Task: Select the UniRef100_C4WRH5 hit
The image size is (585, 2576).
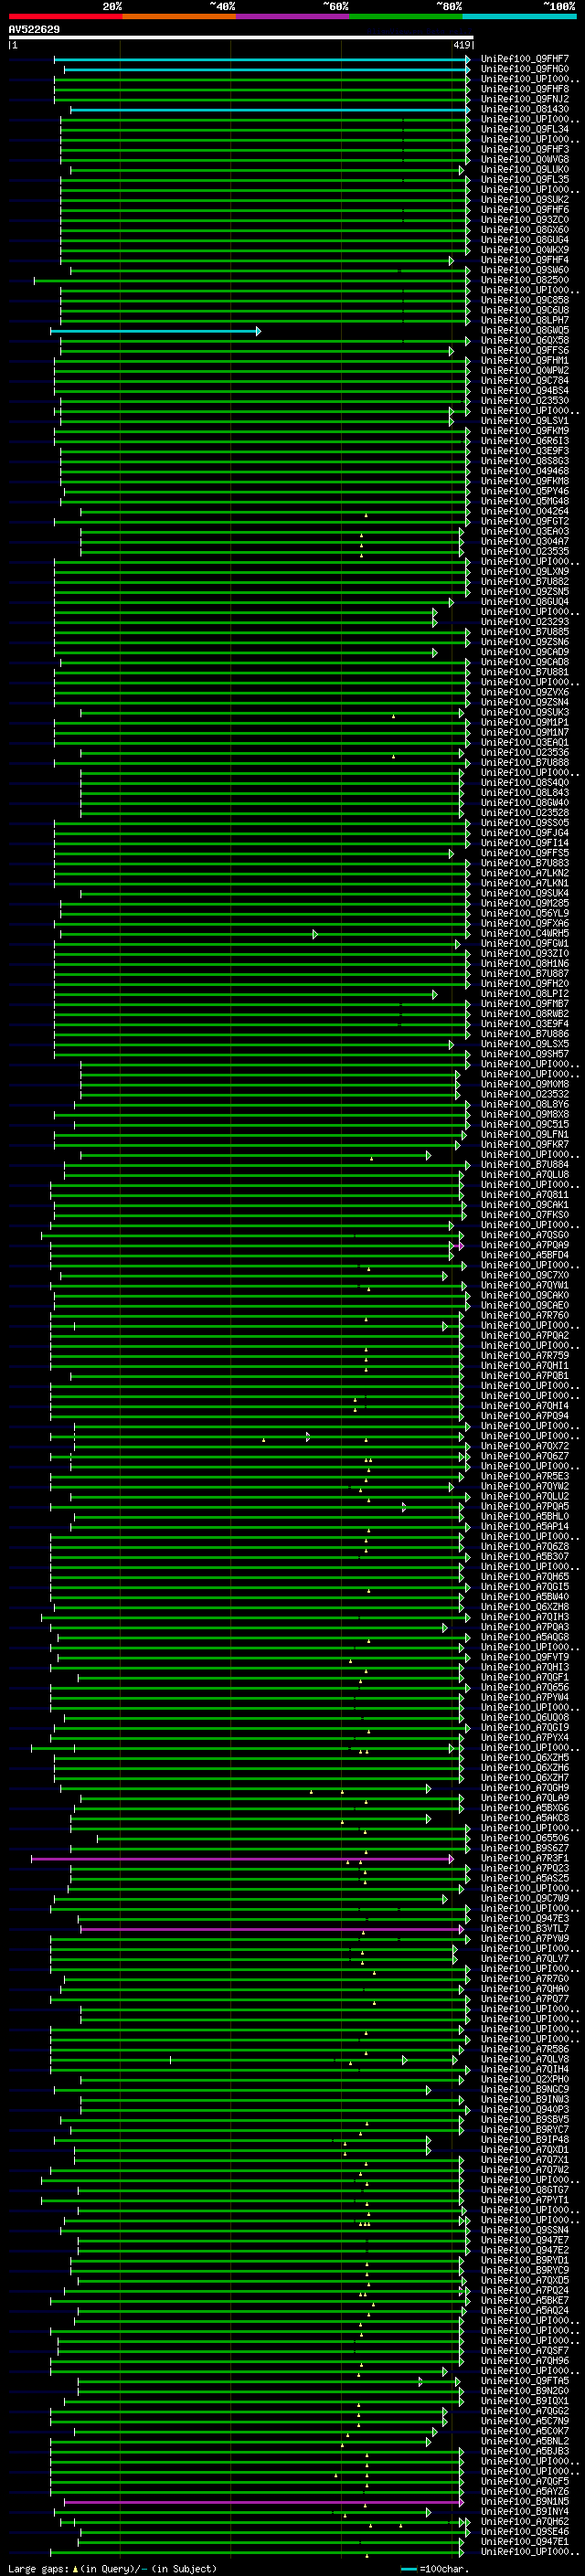Action: [x=525, y=934]
